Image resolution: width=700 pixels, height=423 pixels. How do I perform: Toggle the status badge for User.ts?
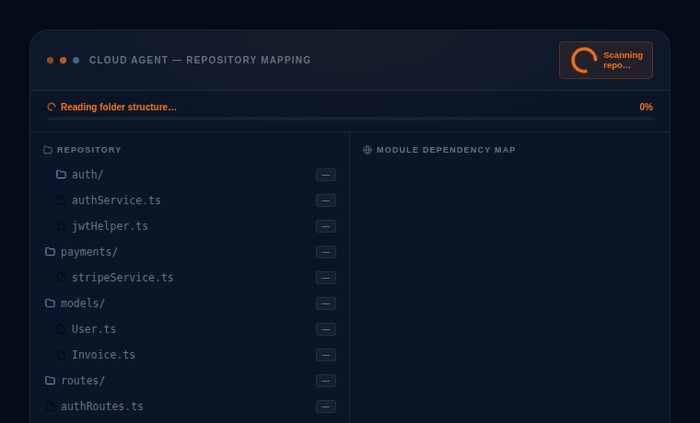[325, 329]
